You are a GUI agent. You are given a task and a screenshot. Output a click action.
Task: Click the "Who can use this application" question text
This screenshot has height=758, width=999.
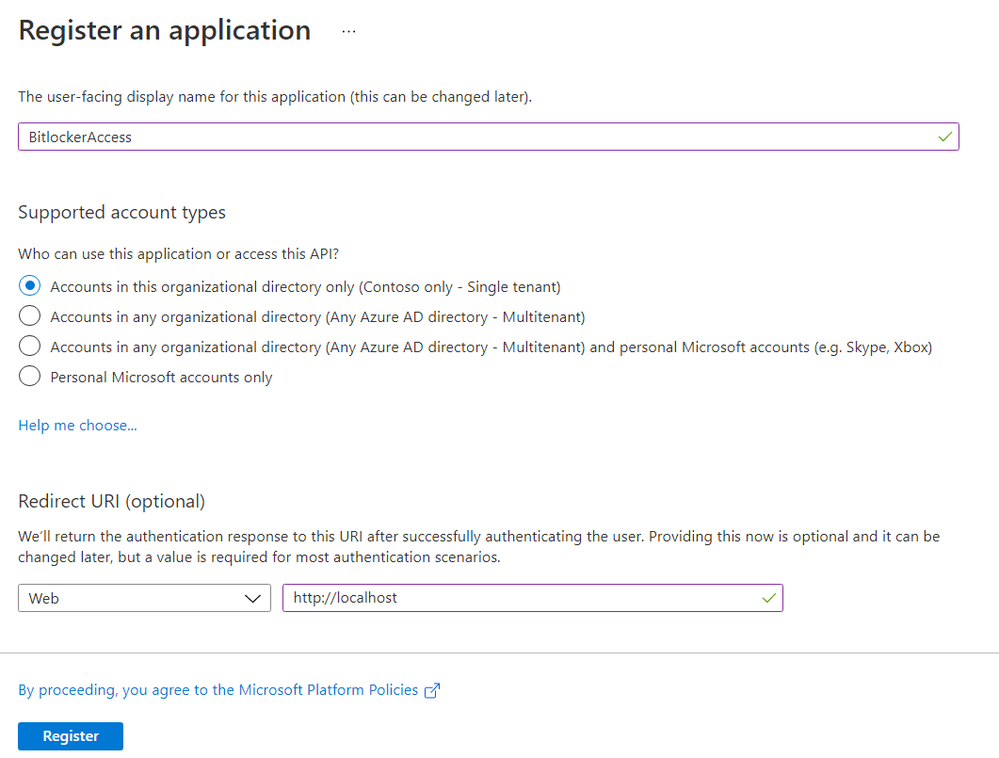[185, 254]
